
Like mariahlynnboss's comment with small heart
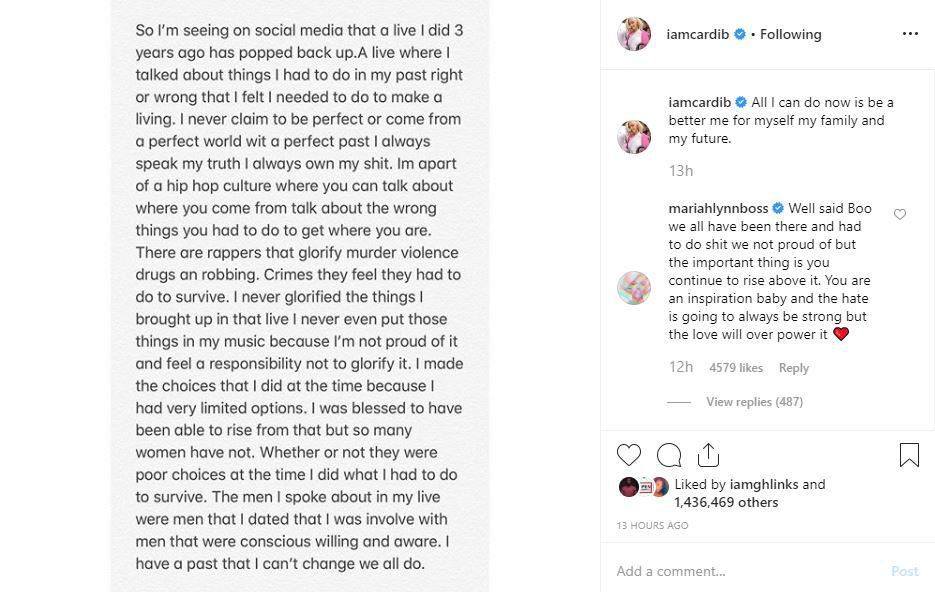point(900,214)
